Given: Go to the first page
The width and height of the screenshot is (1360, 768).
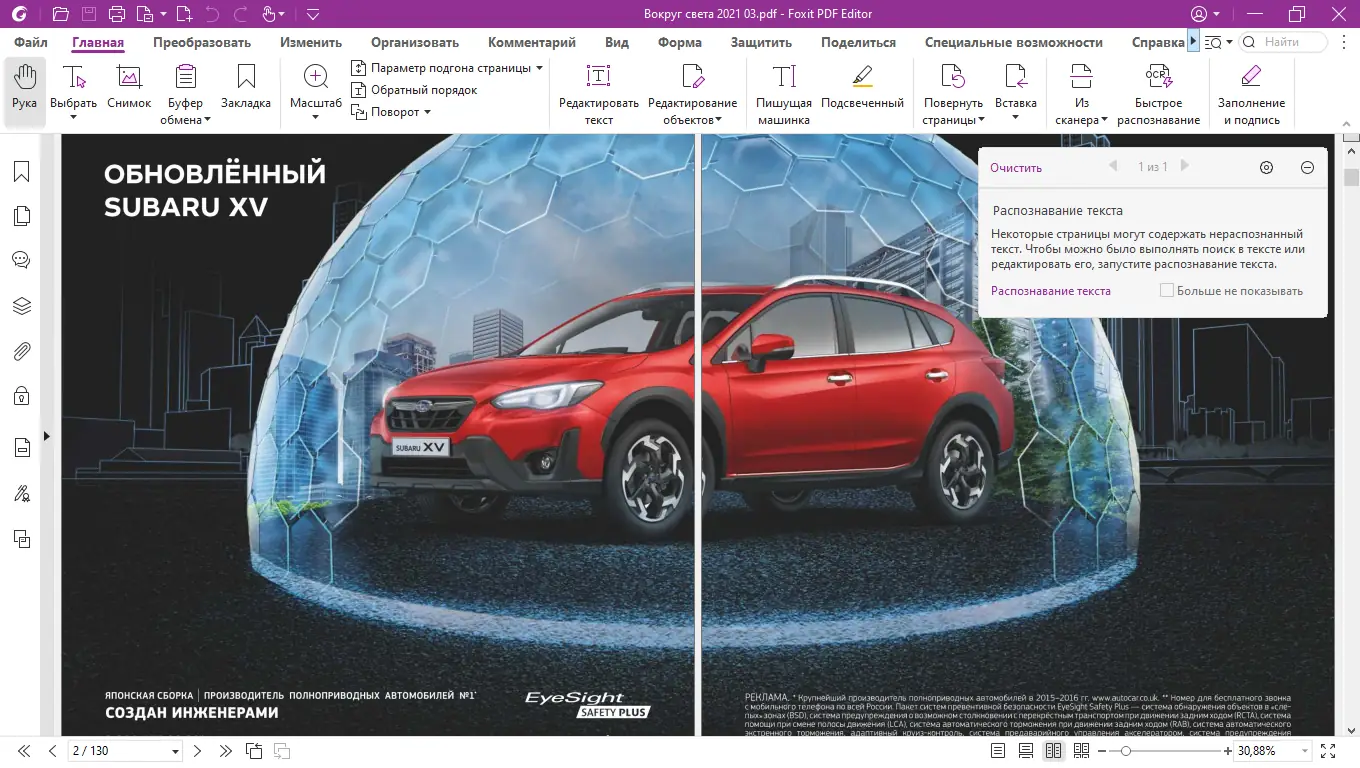Looking at the screenshot, I should point(24,751).
